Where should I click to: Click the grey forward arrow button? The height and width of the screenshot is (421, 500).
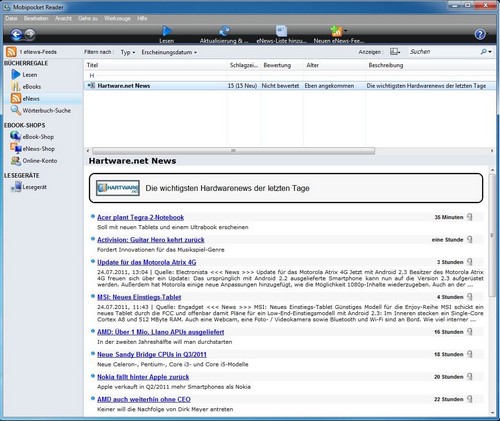(x=30, y=34)
